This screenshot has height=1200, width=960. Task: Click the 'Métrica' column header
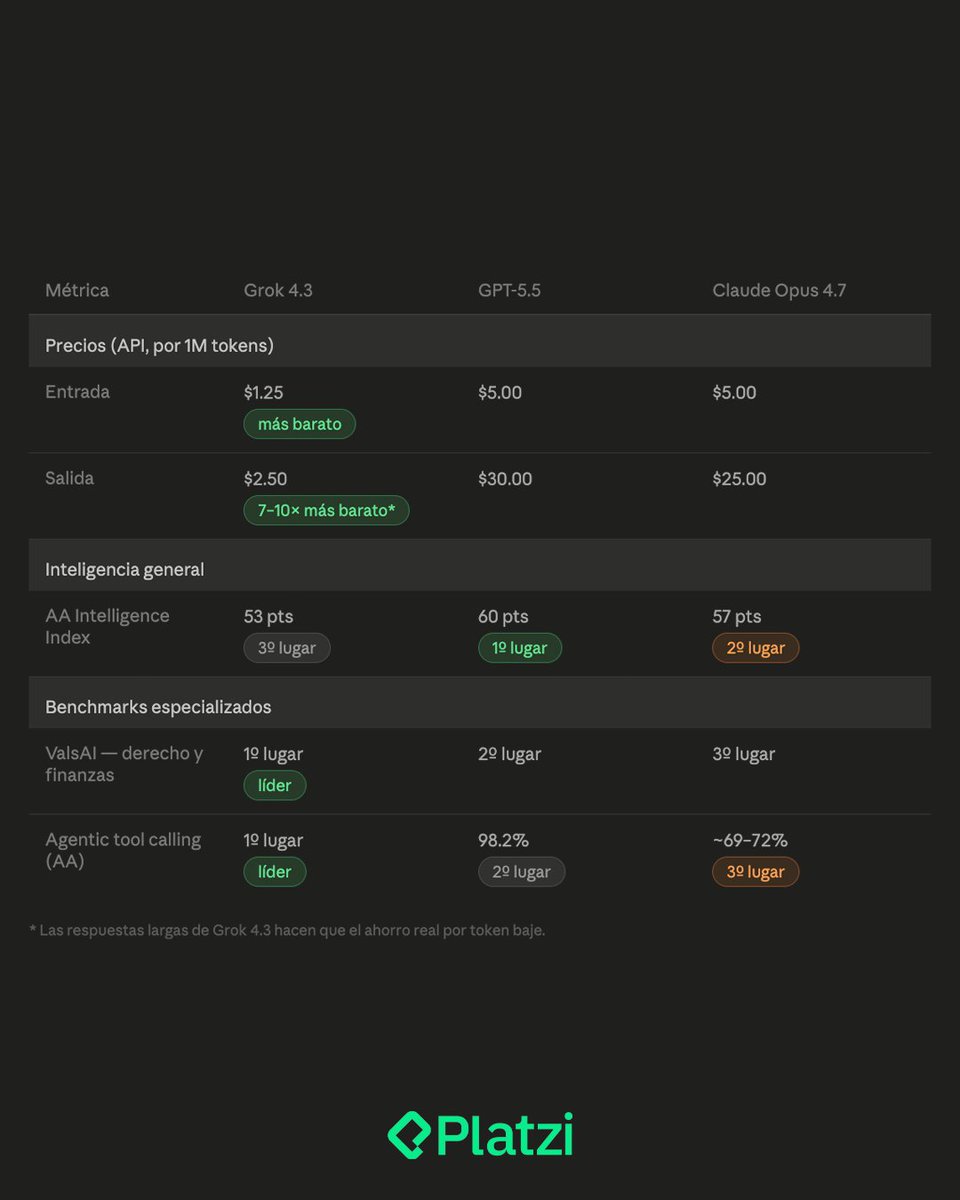(x=77, y=290)
